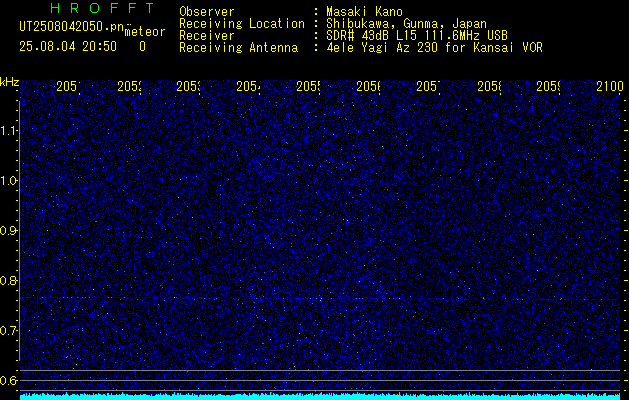Click the meteor count 0

click(142, 47)
